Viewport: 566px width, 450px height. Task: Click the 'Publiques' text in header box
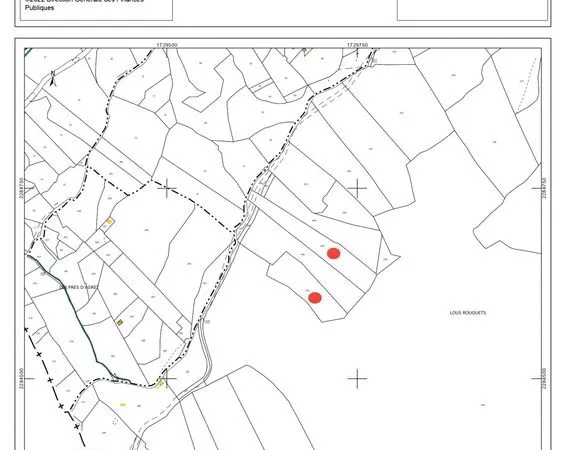click(39, 8)
